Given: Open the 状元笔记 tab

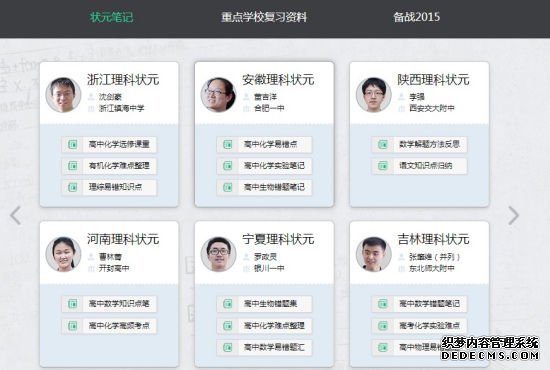Looking at the screenshot, I should [x=112, y=17].
